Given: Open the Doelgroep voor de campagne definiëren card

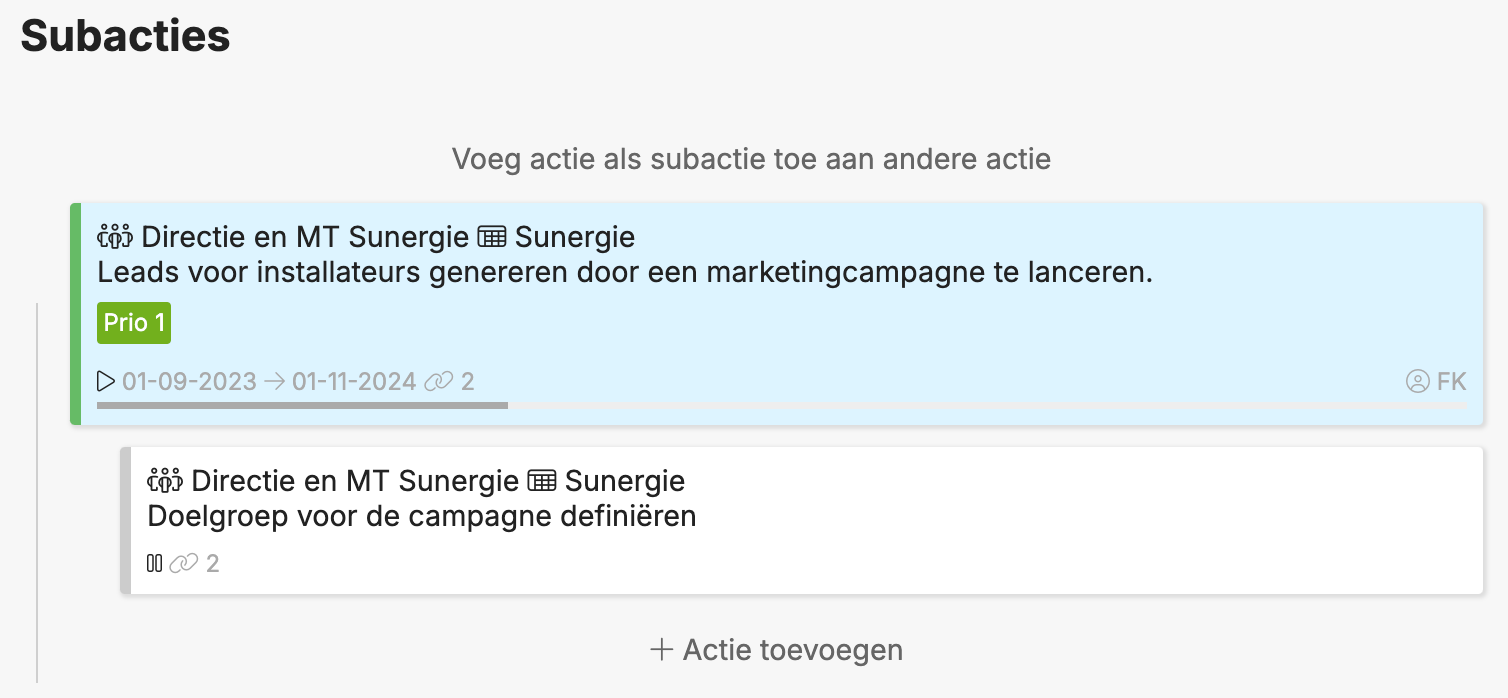Looking at the screenshot, I should [x=801, y=520].
